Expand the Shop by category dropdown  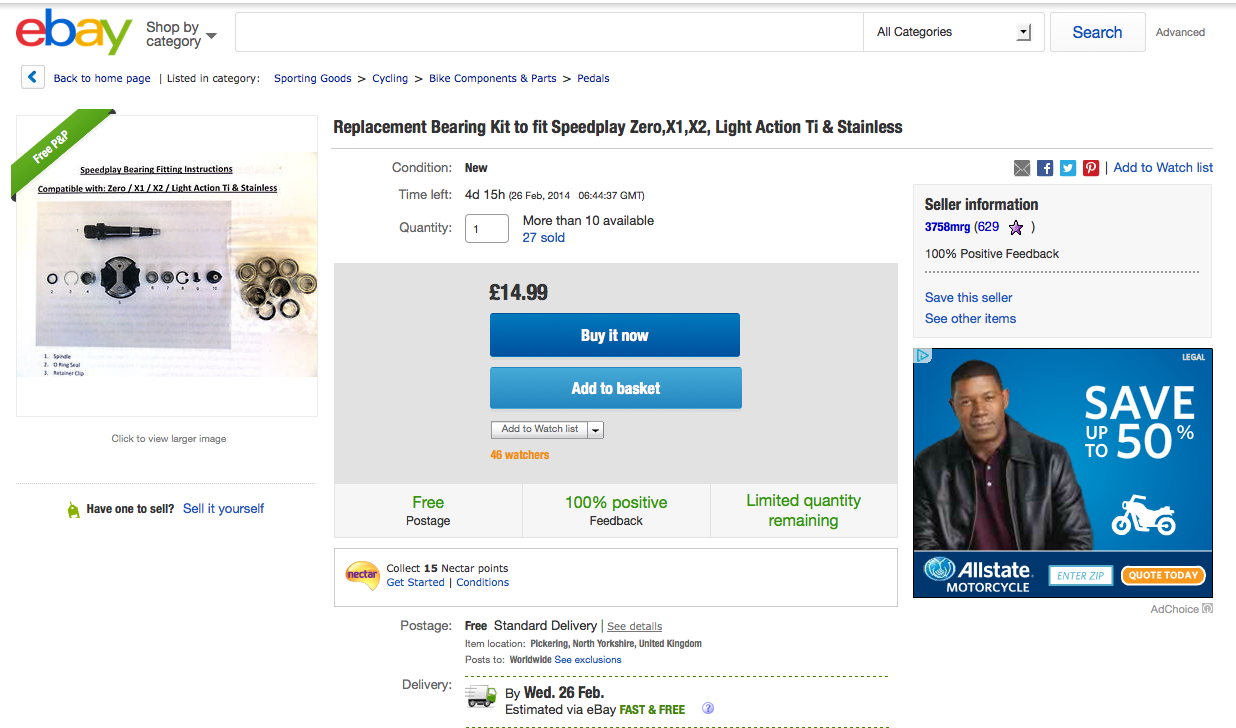coord(181,35)
